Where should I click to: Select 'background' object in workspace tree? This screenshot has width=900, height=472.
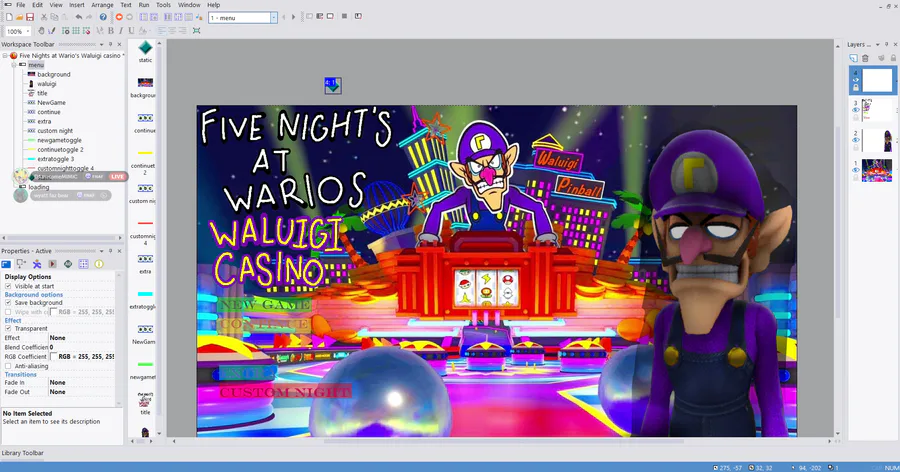pyautogui.click(x=54, y=75)
